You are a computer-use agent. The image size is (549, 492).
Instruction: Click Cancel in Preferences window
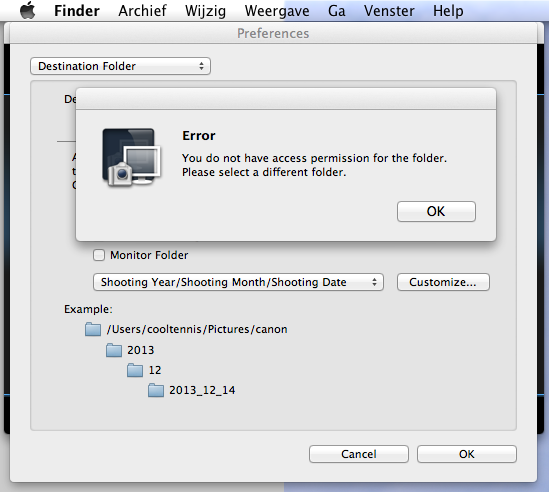[359, 454]
